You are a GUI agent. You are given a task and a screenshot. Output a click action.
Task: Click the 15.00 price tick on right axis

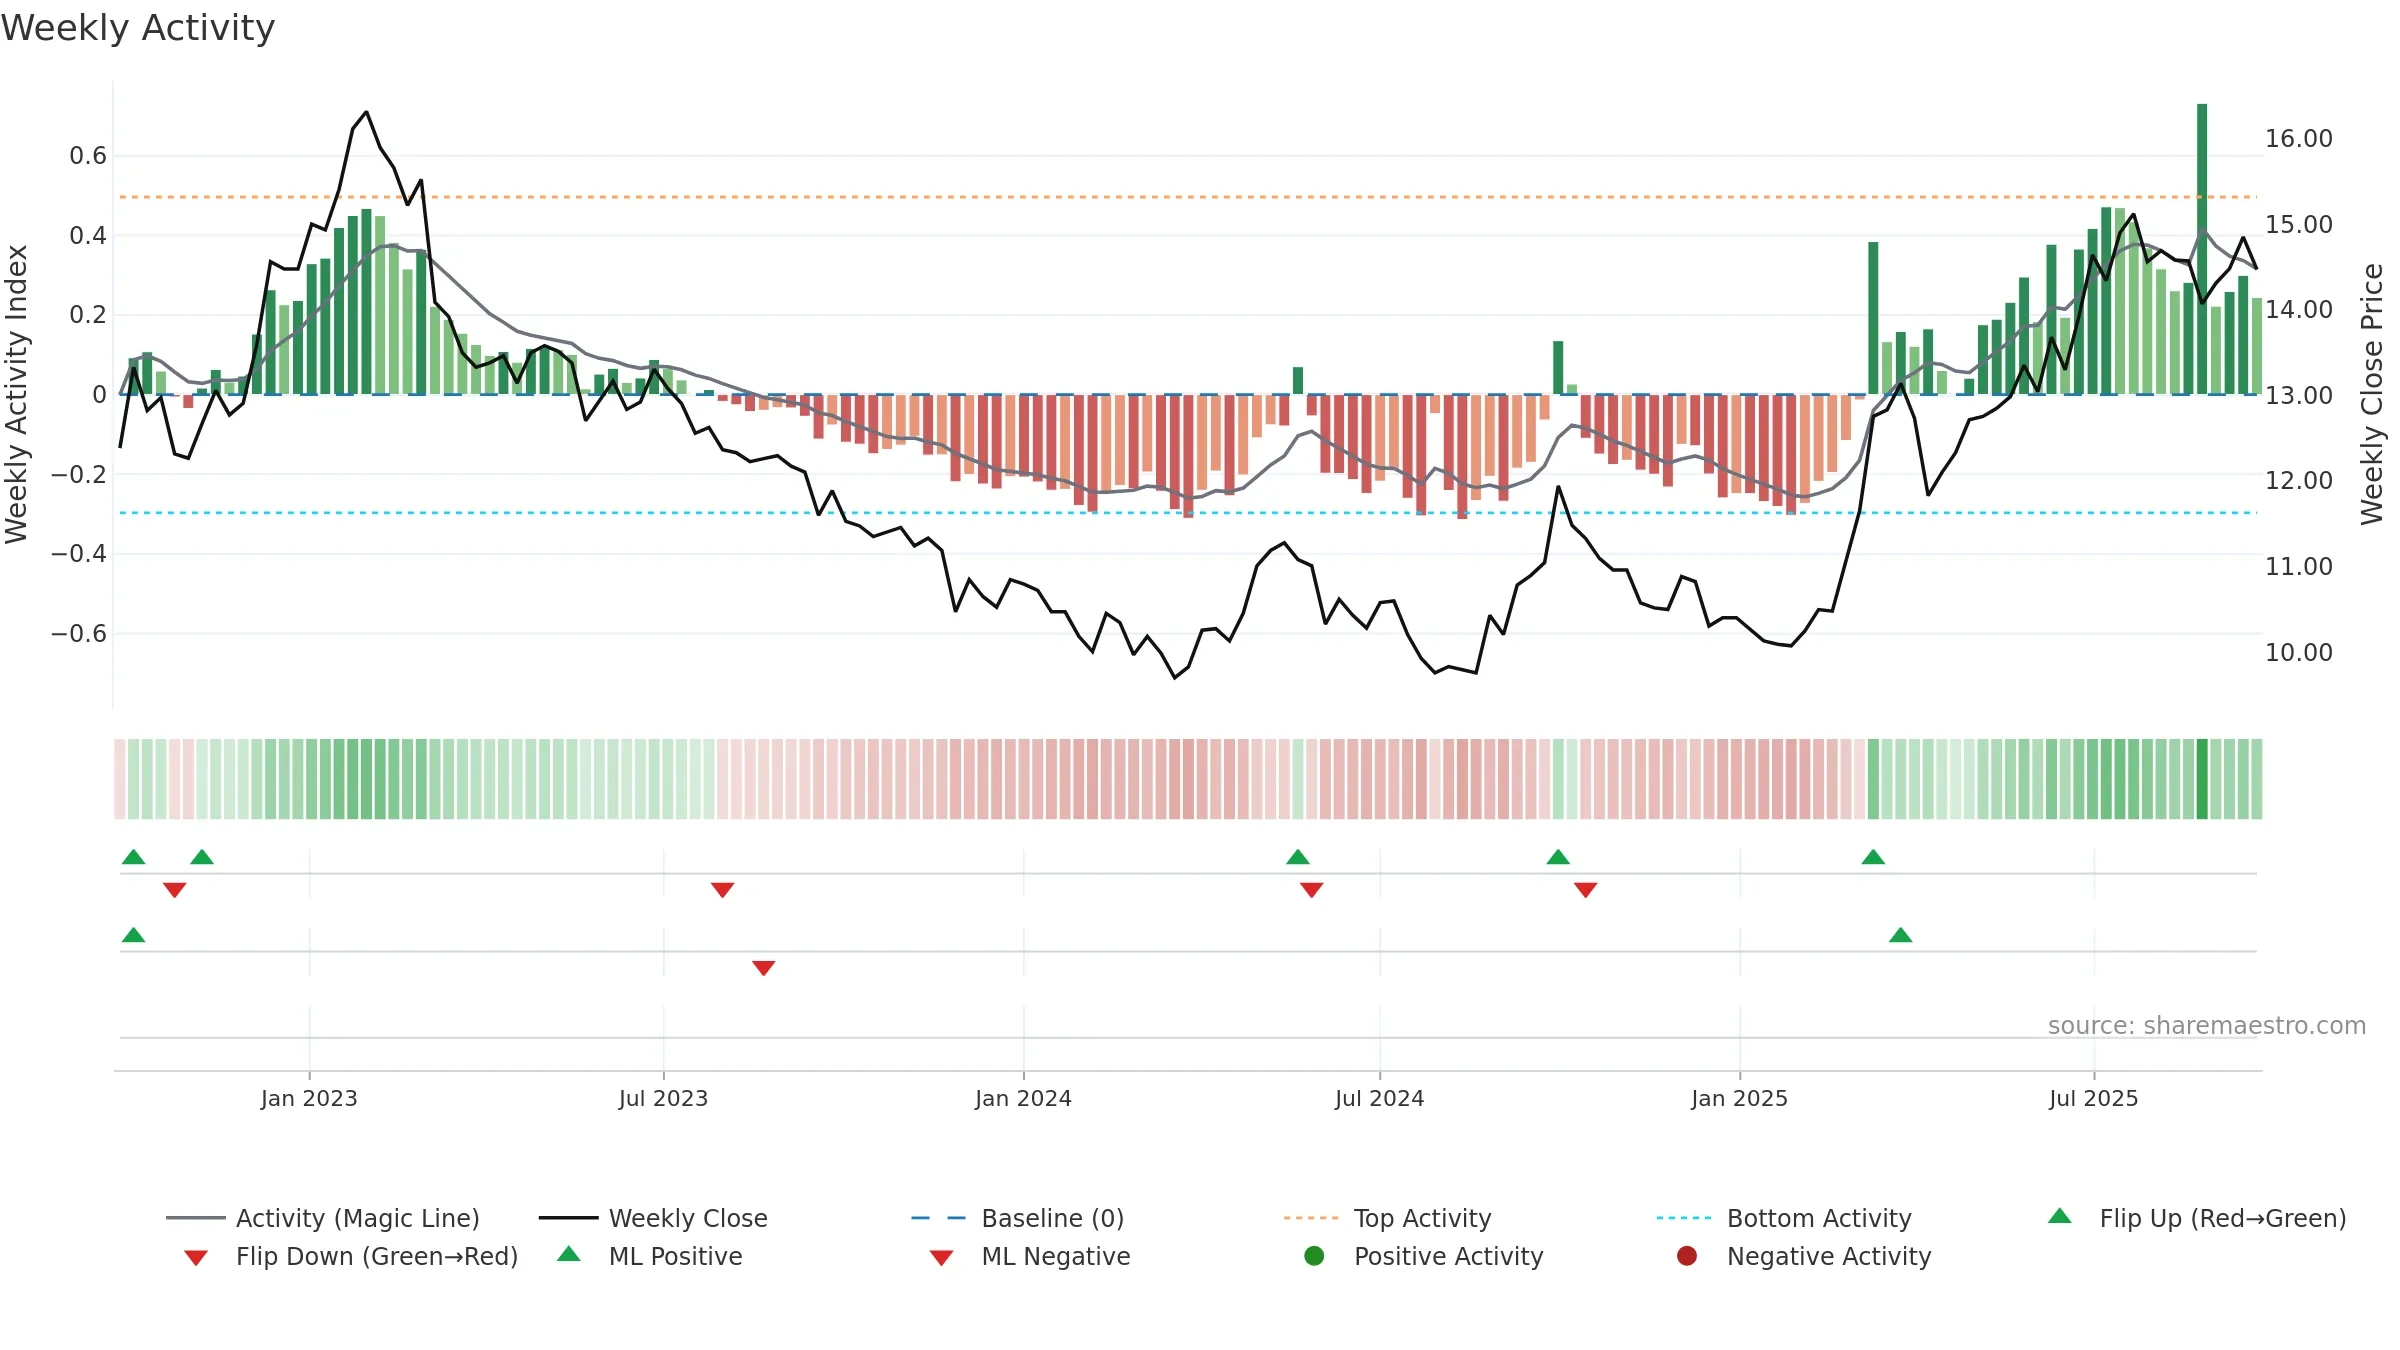pos(2299,225)
